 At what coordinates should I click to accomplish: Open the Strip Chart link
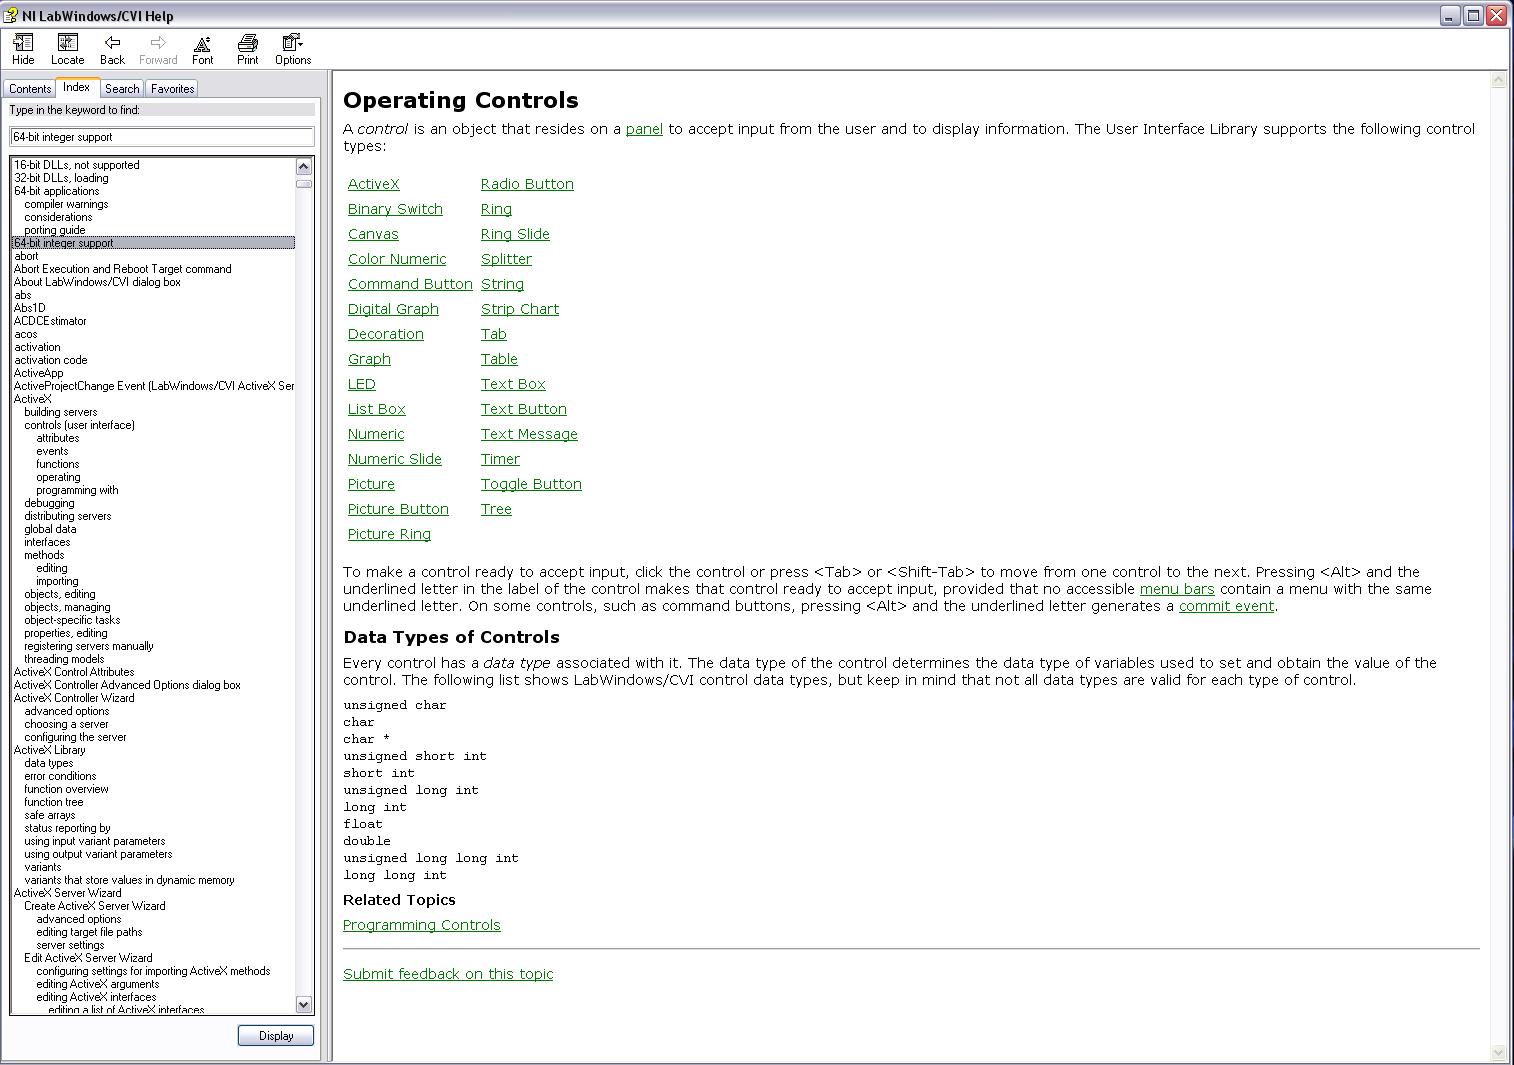pos(520,309)
